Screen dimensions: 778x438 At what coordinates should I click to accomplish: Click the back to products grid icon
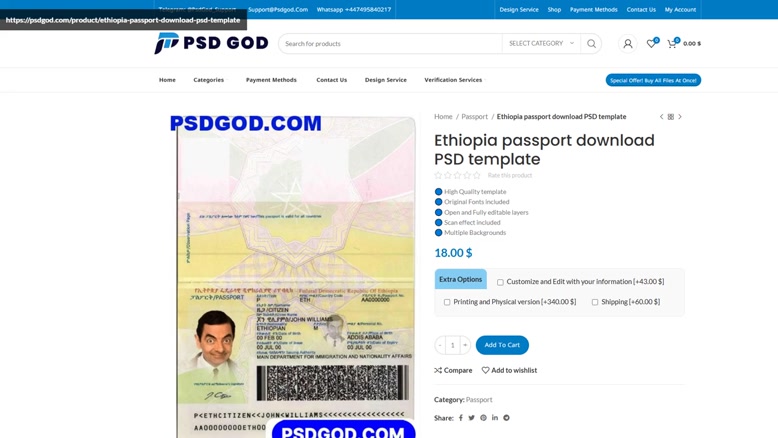pyautogui.click(x=671, y=117)
